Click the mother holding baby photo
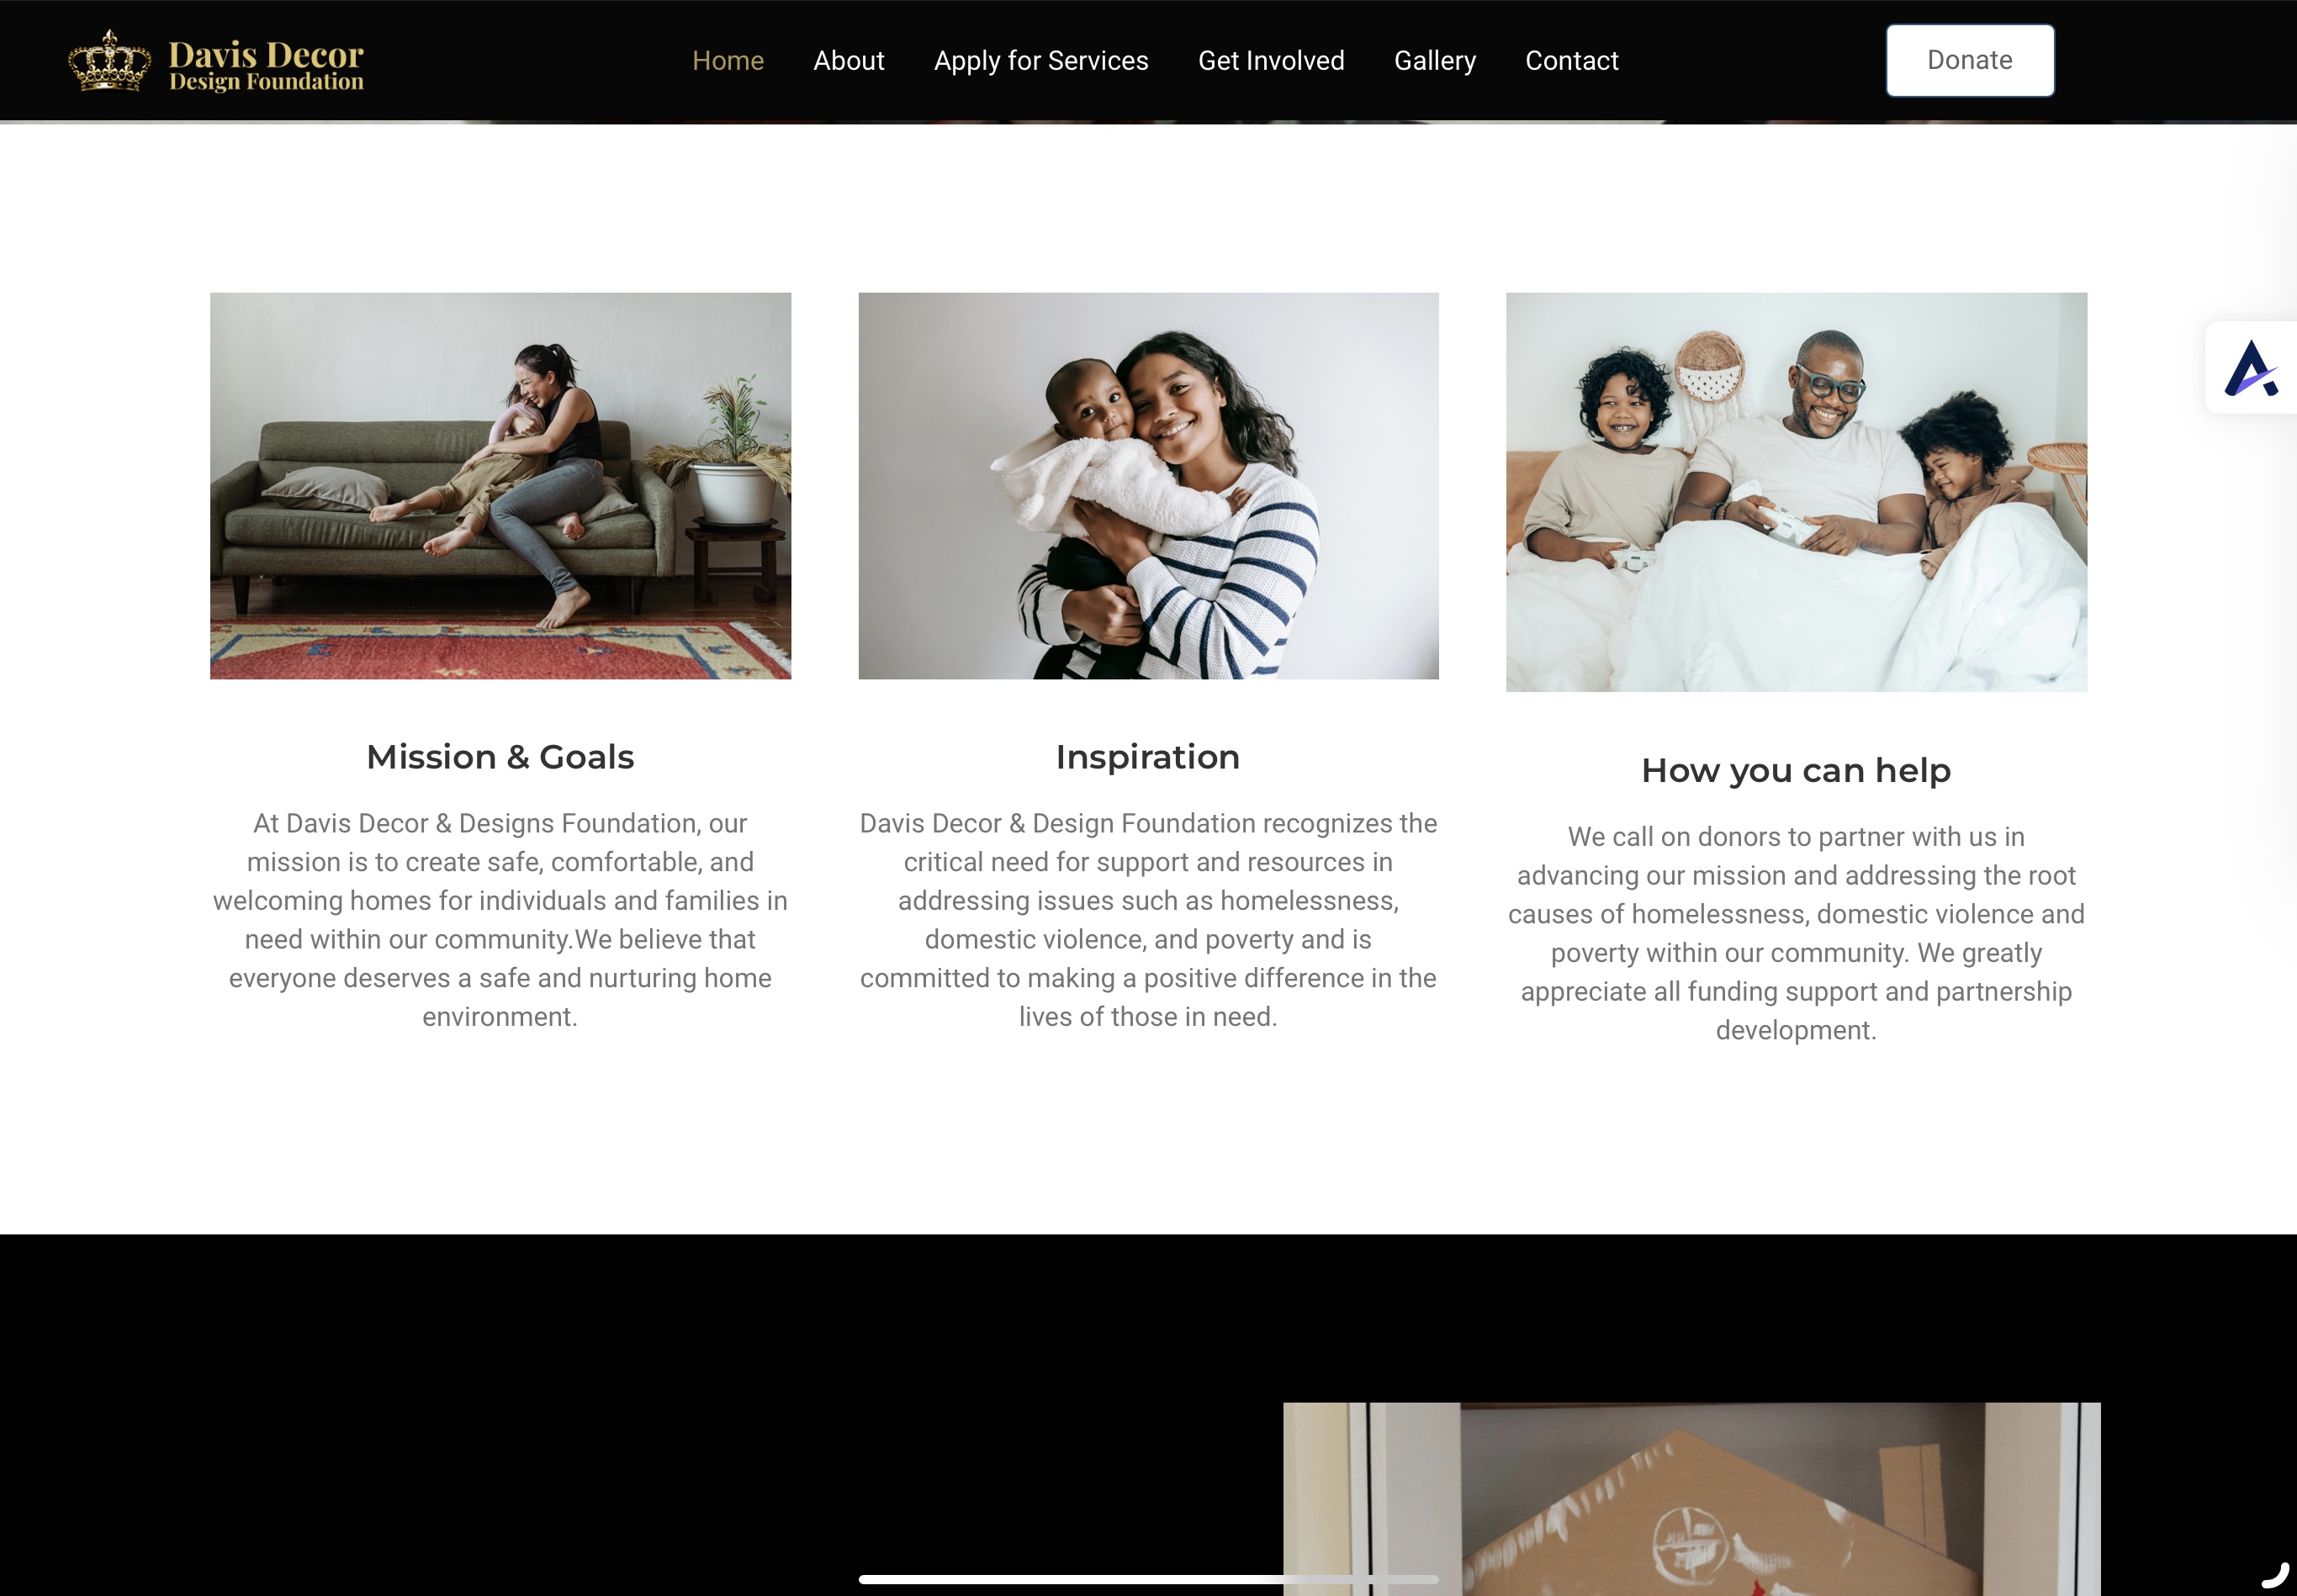Viewport: 2297px width, 1596px height. coord(1148,486)
